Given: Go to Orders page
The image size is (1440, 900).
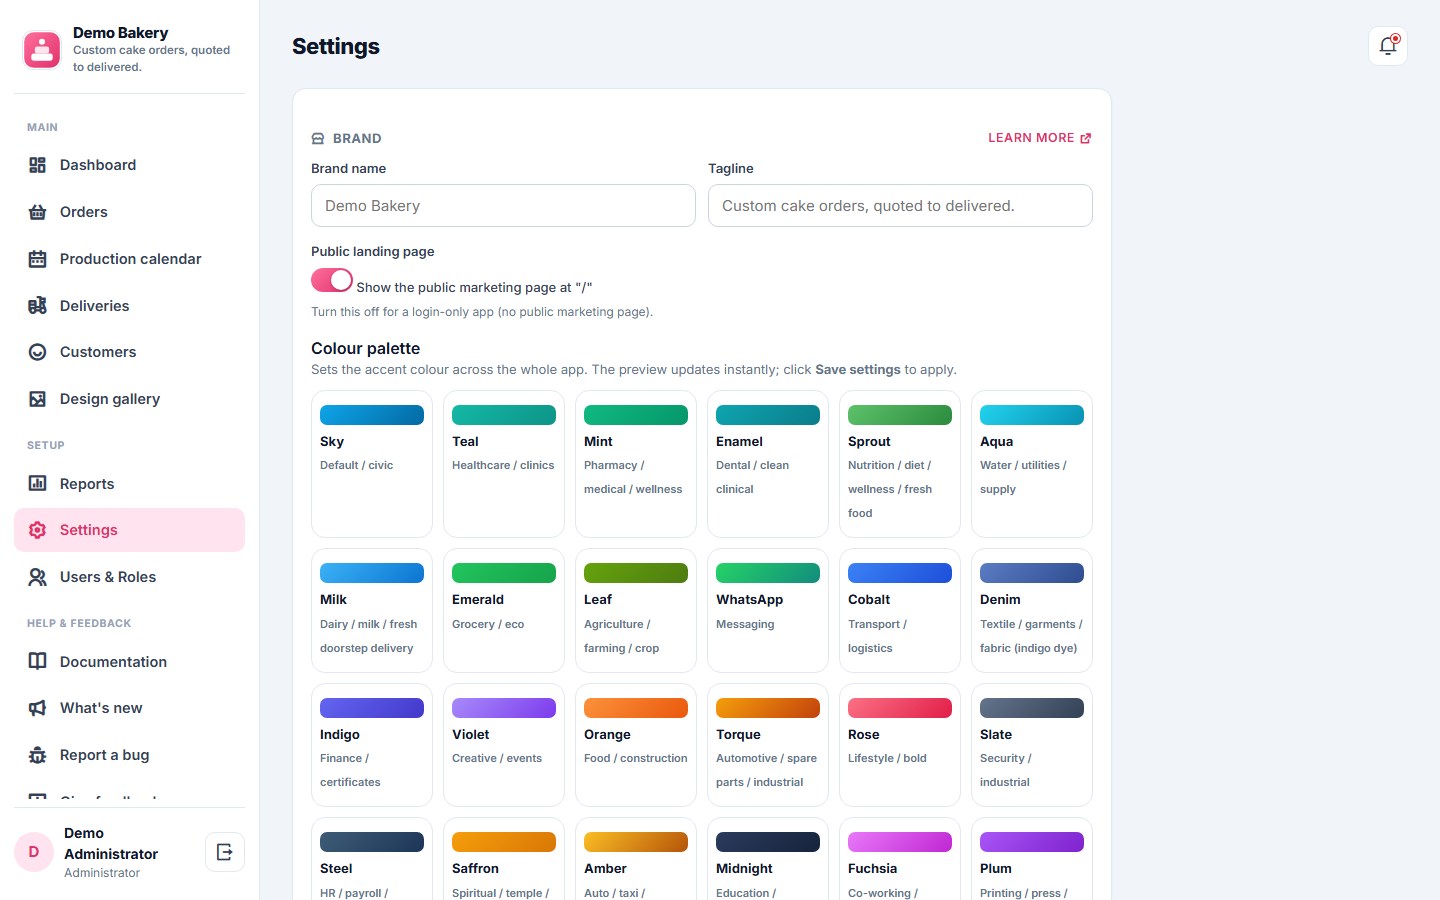Looking at the screenshot, I should pos(129,212).
